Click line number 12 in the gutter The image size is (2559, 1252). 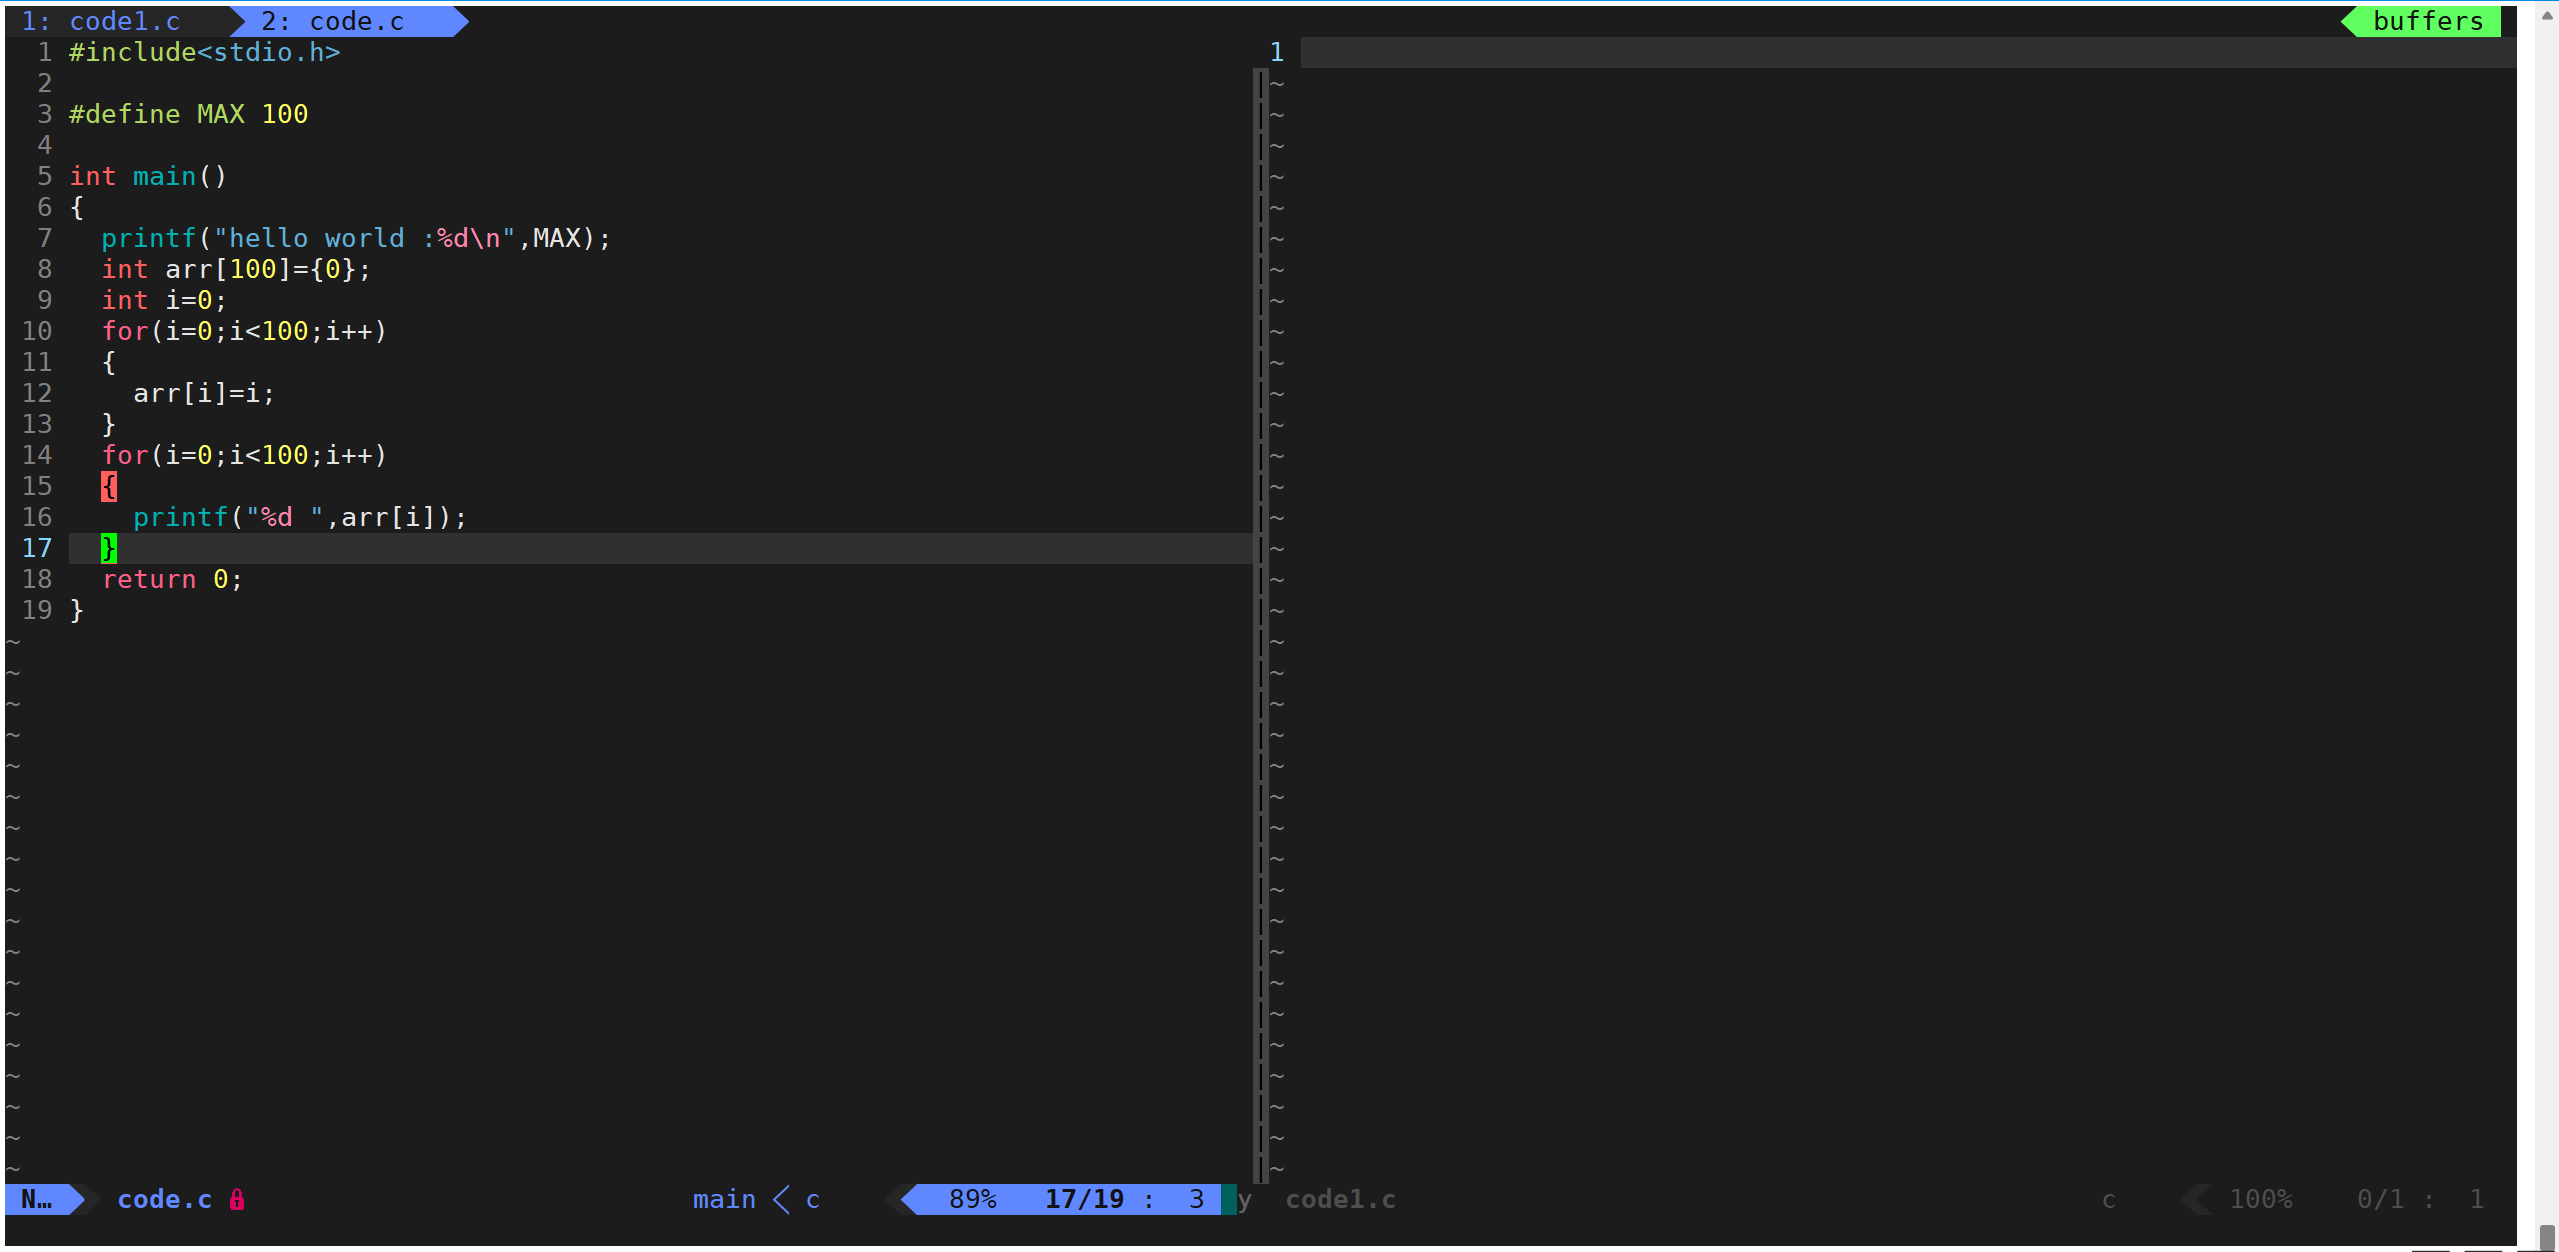37,393
